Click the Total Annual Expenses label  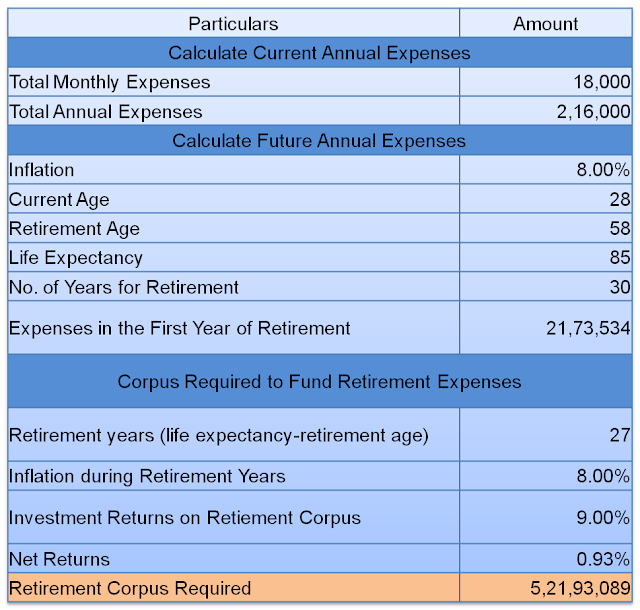tap(106, 112)
